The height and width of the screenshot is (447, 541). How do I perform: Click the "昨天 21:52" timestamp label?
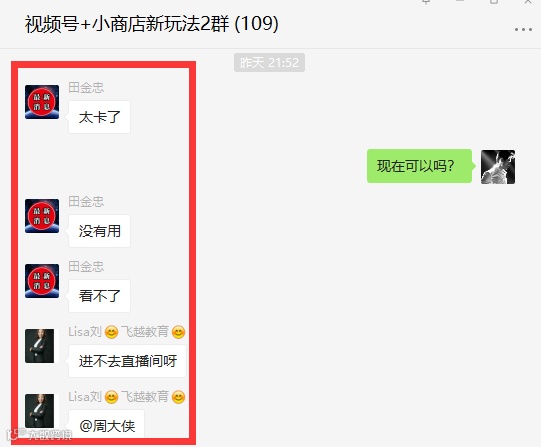coord(269,62)
